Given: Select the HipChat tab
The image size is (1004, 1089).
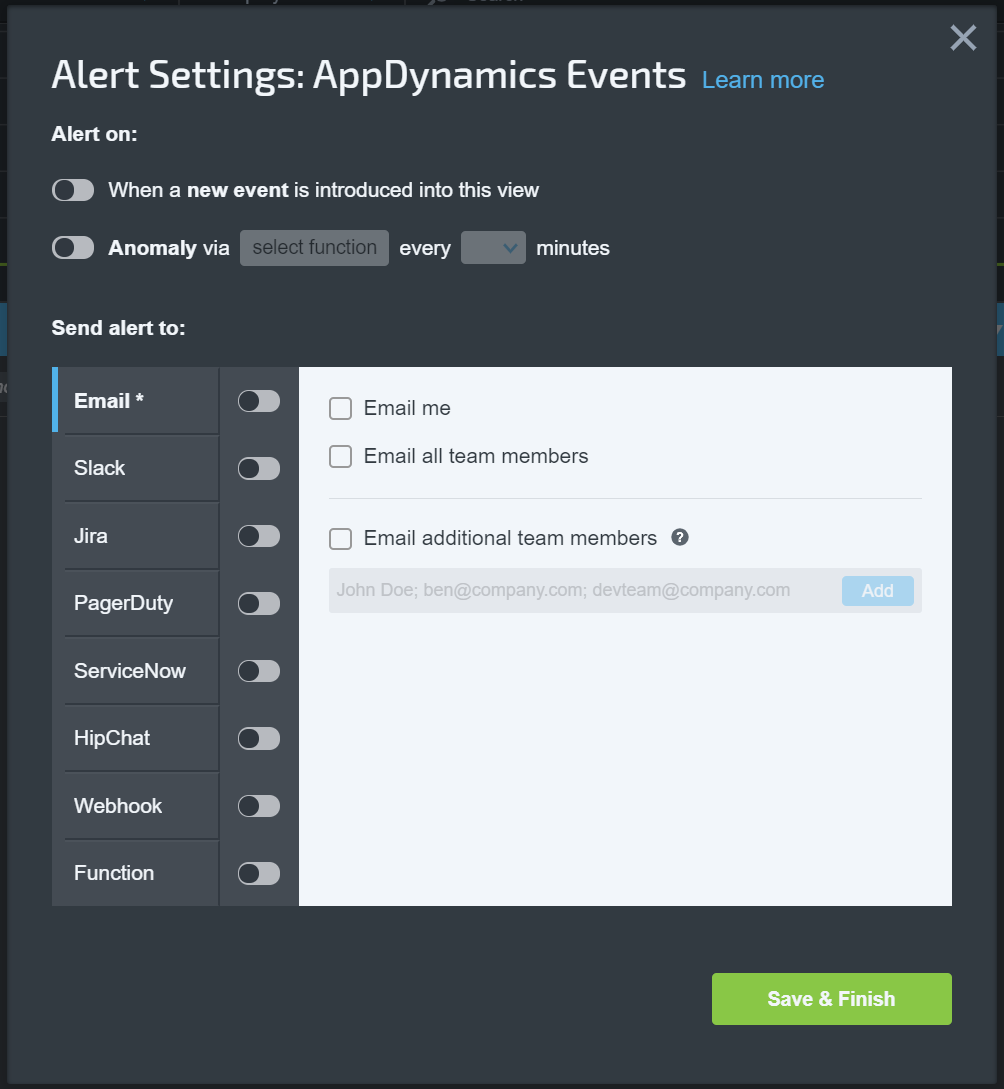Looking at the screenshot, I should tap(142, 738).
